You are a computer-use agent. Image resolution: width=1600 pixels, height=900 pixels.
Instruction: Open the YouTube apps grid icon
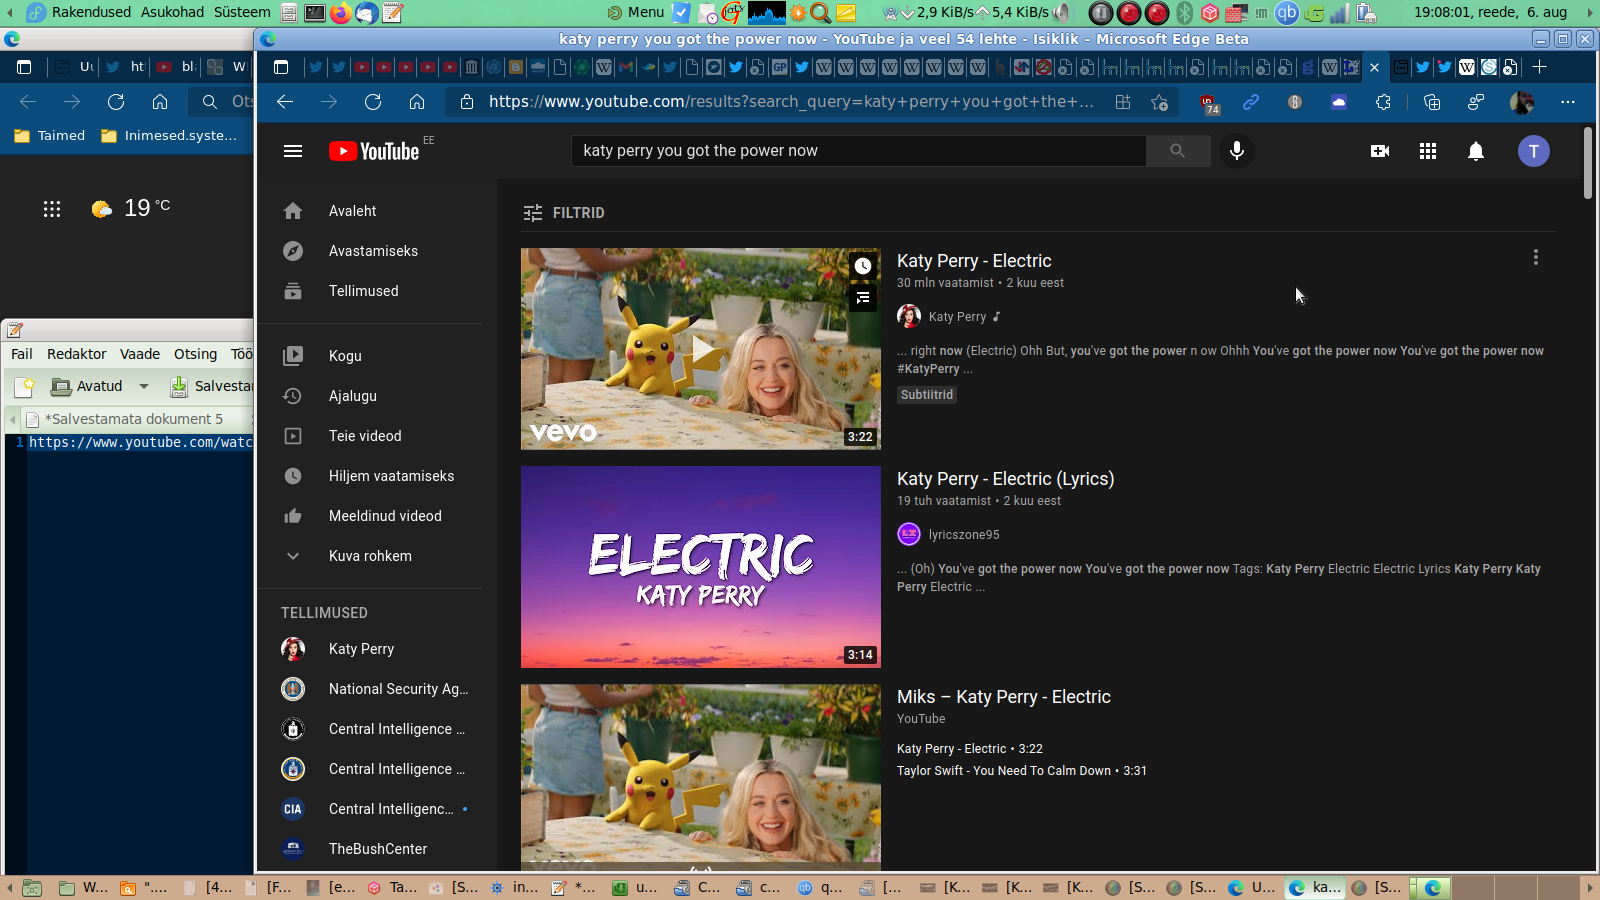pos(1427,151)
